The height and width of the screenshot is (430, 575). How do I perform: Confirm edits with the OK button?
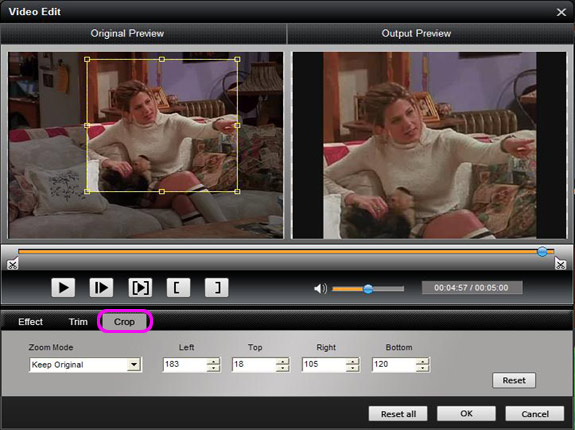(466, 414)
